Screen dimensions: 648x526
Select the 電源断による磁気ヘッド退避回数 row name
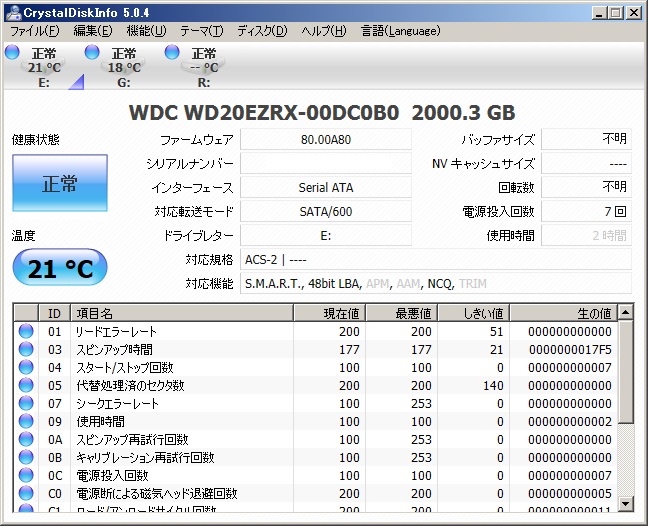157,493
